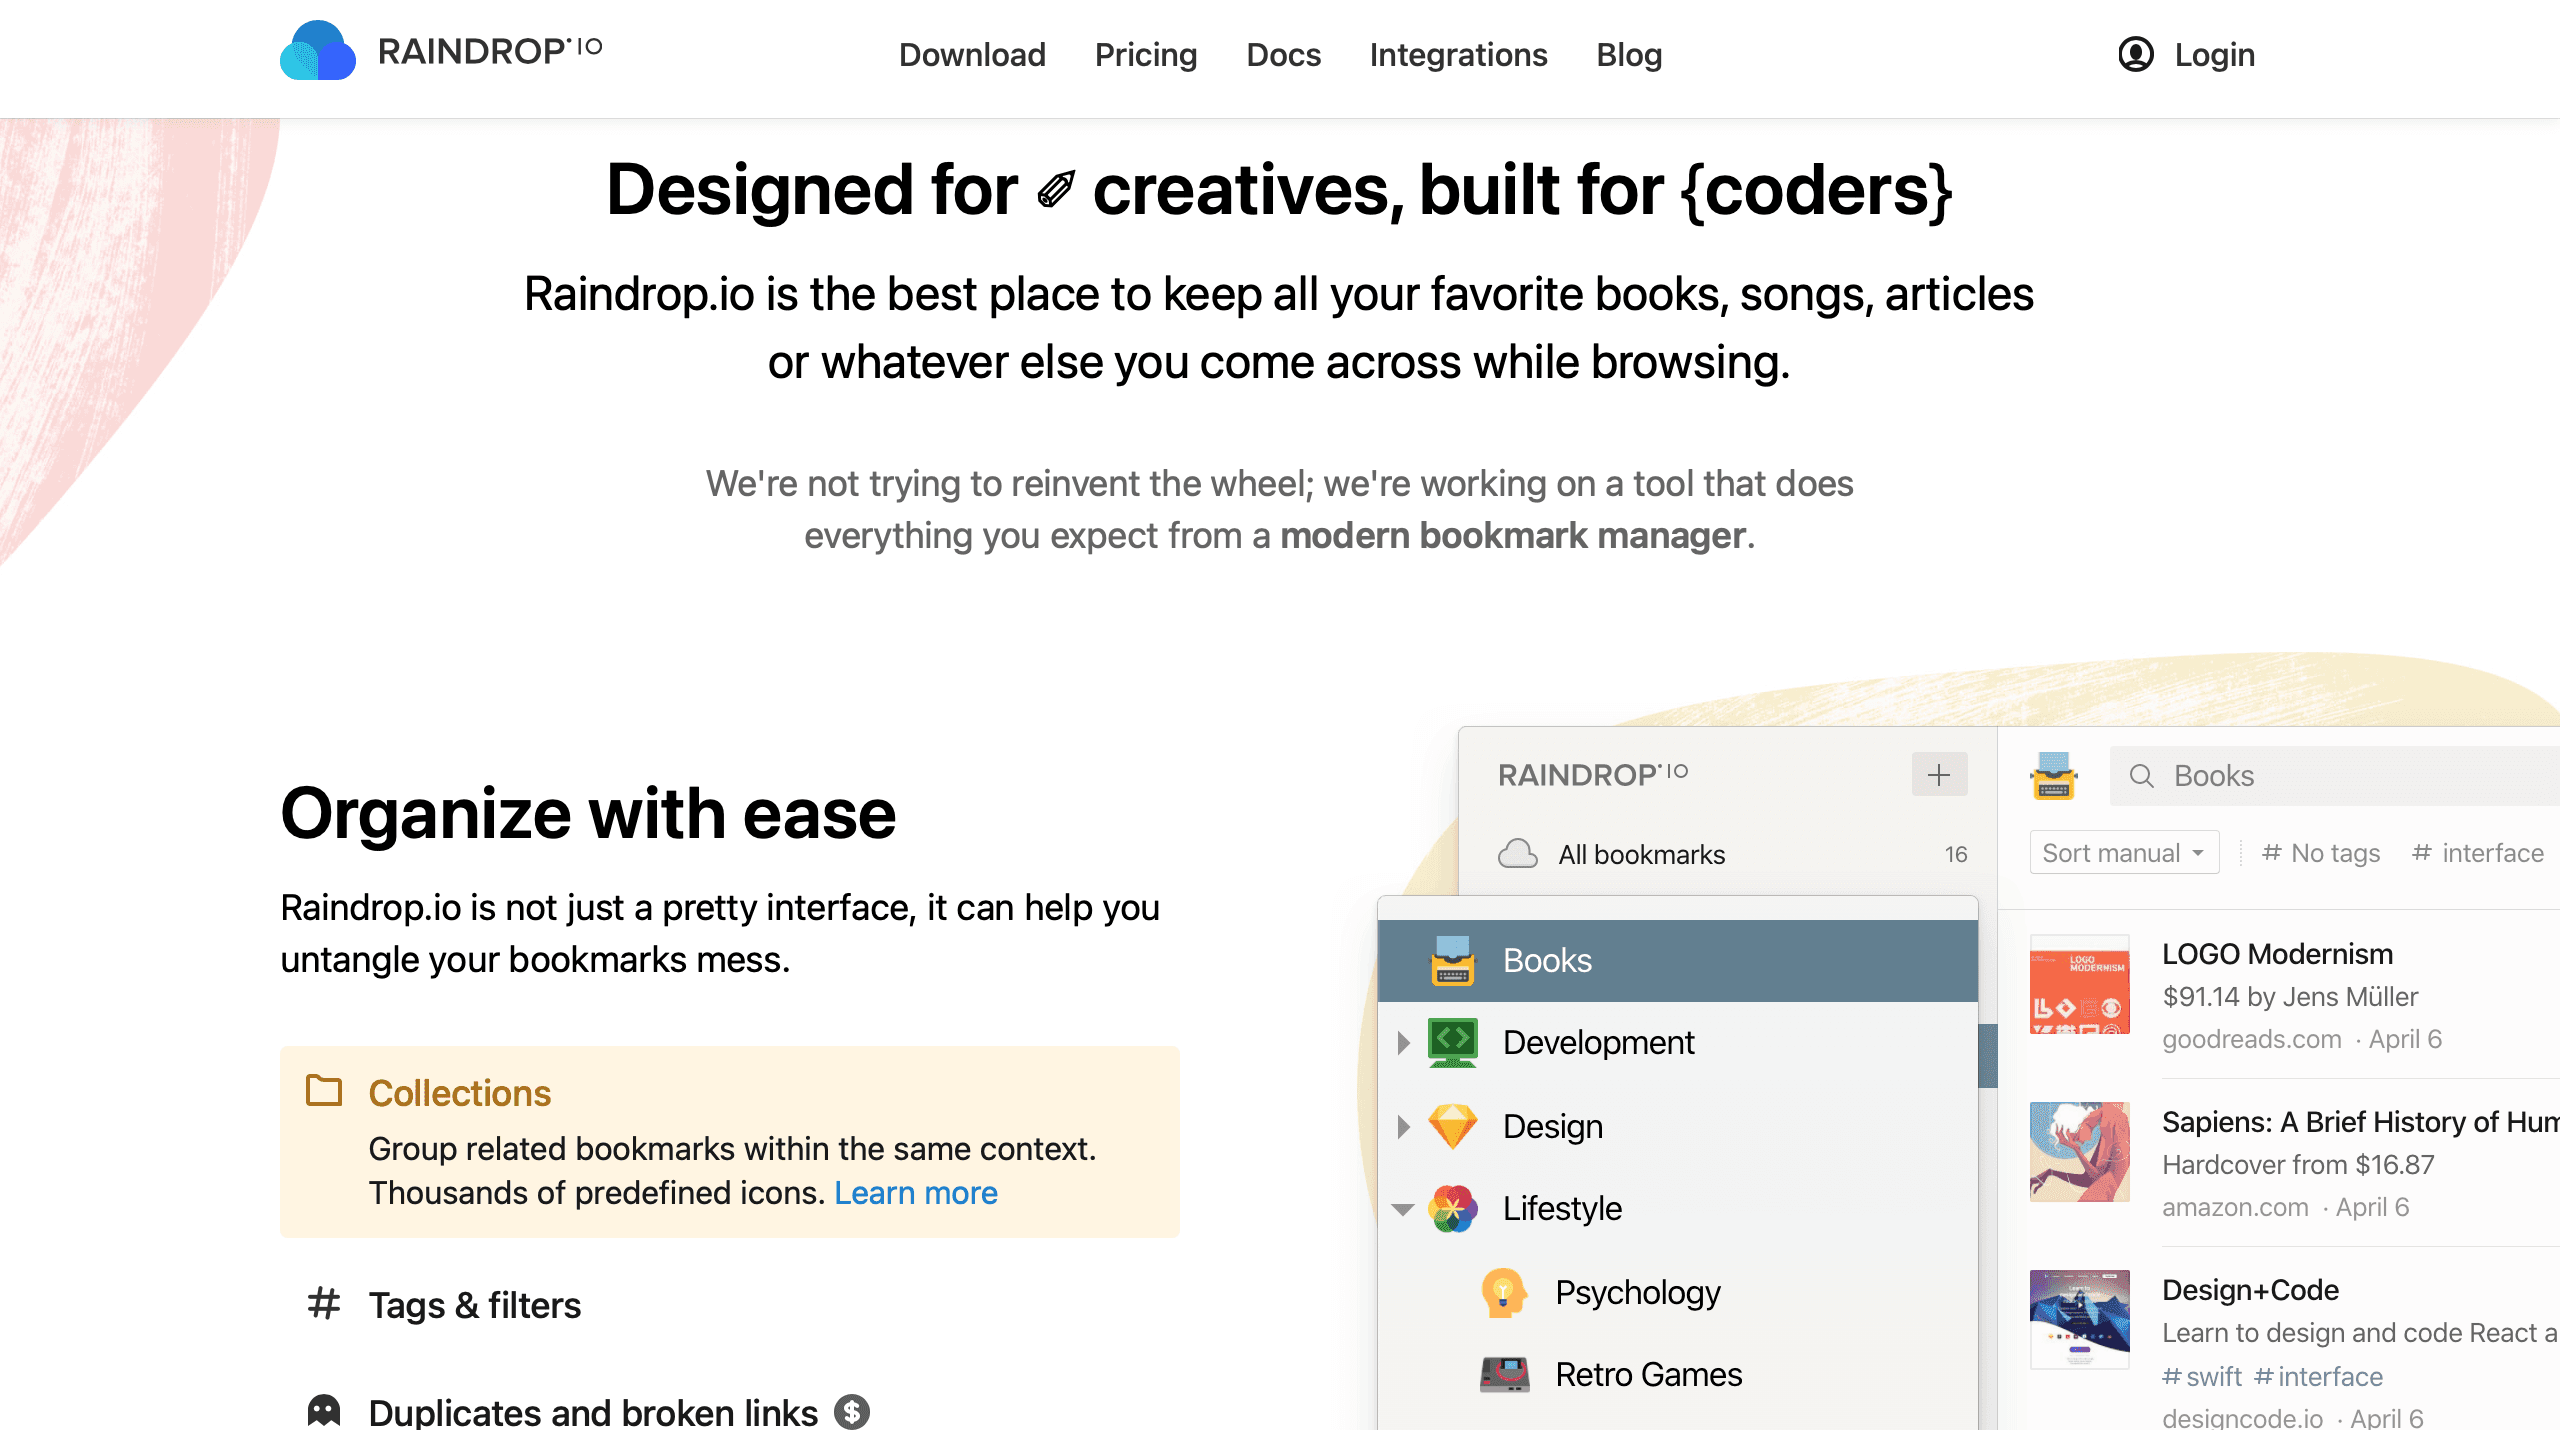The width and height of the screenshot is (2560, 1430).
Task: Click the typewriter icon beside search field
Action: point(2054,776)
